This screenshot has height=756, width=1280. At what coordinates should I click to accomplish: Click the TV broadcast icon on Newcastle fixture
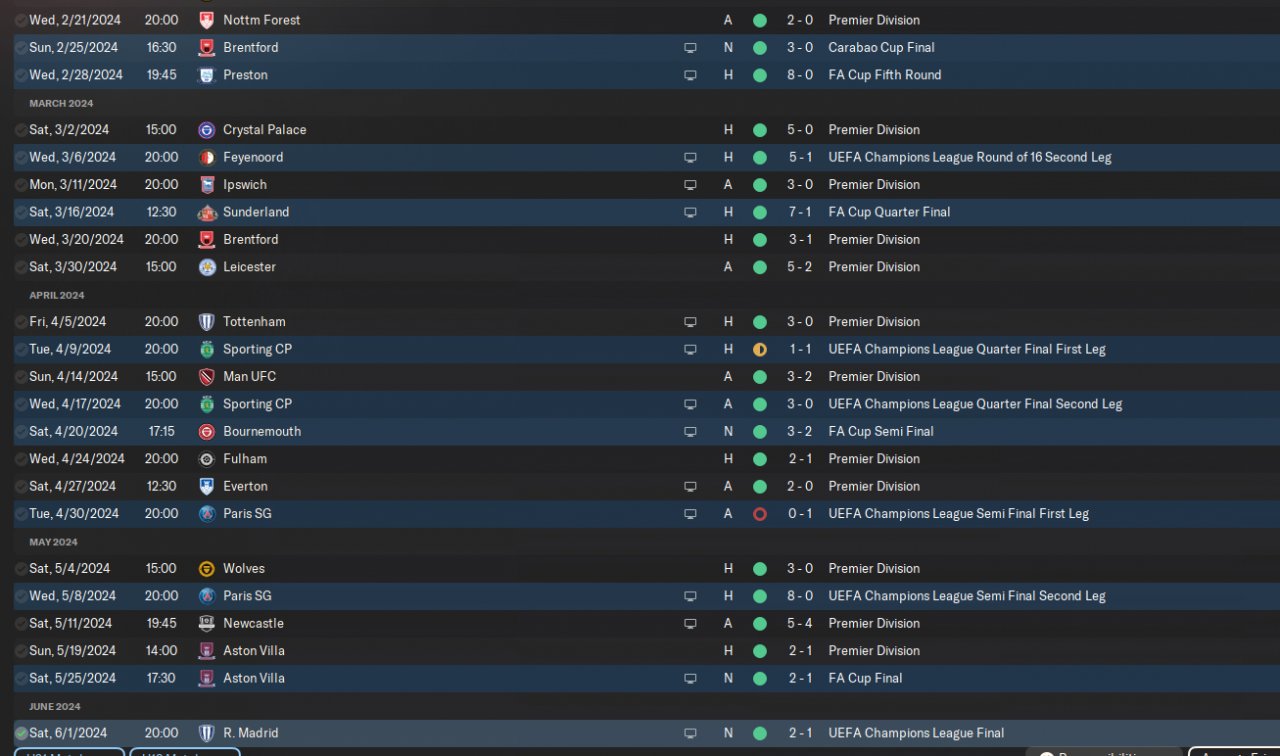[x=690, y=623]
